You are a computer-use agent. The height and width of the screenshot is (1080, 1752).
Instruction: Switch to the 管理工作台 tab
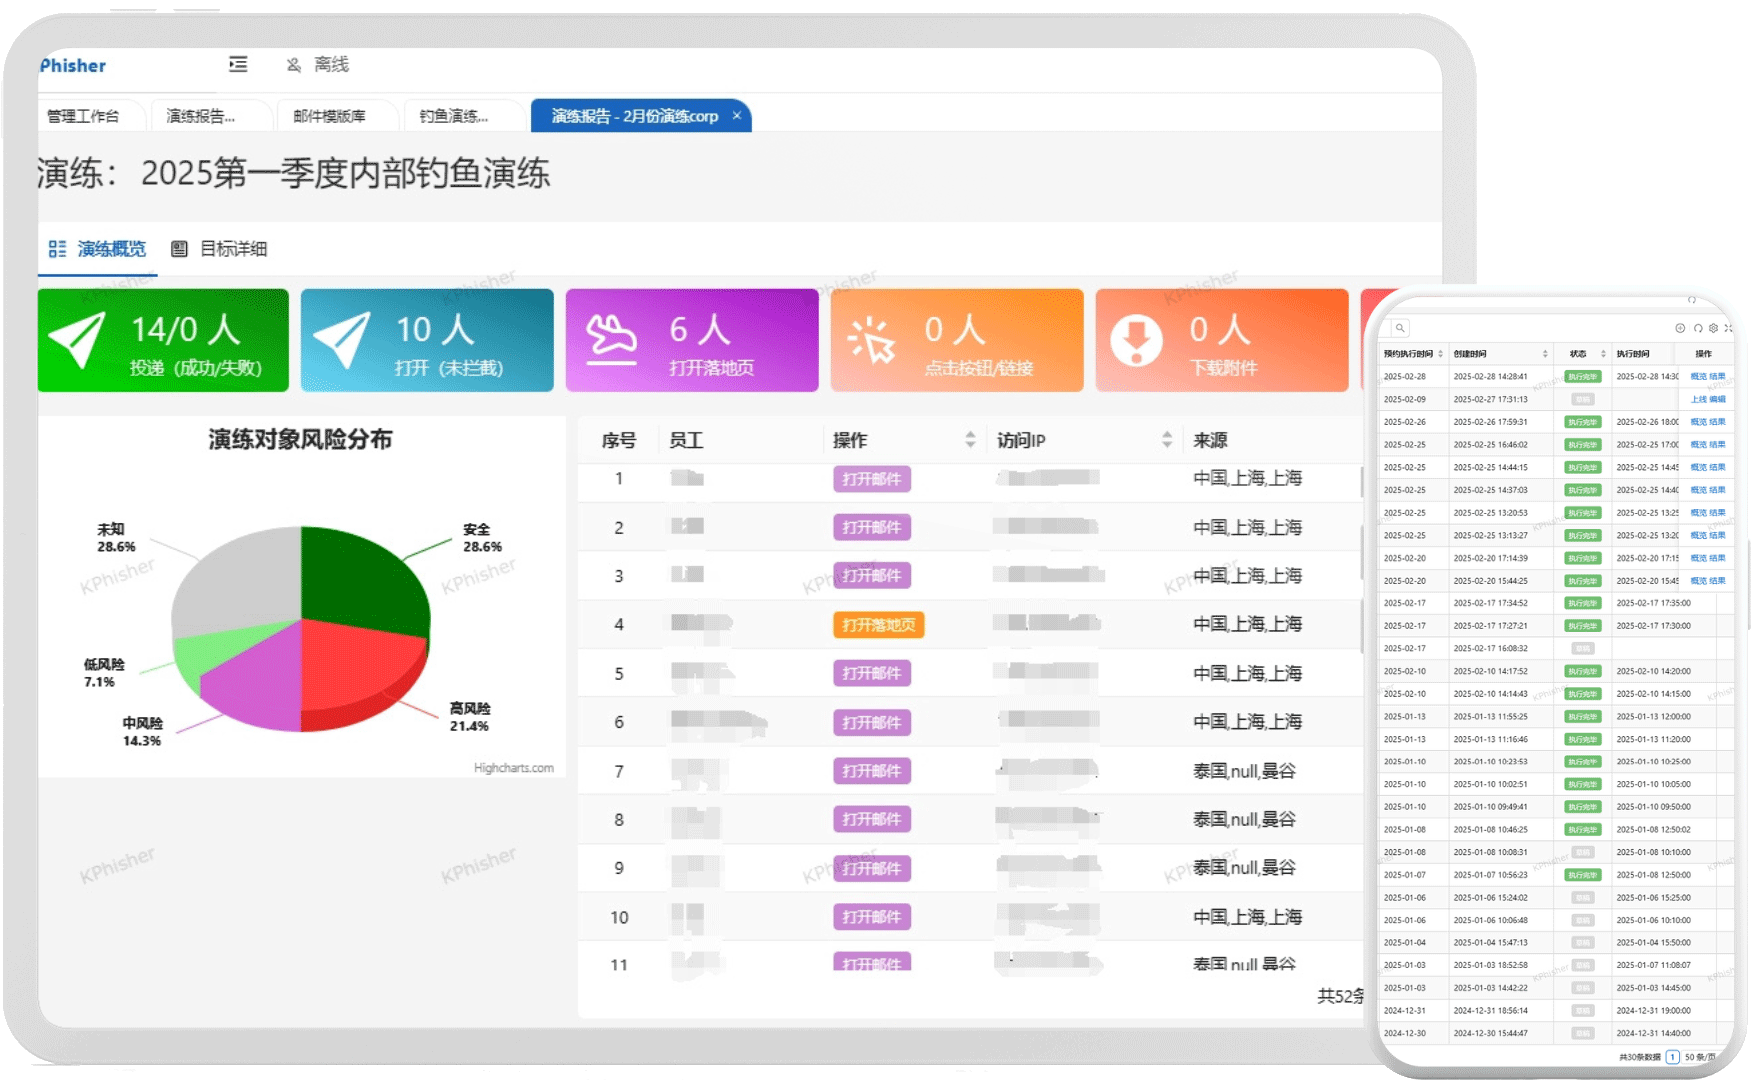click(83, 116)
